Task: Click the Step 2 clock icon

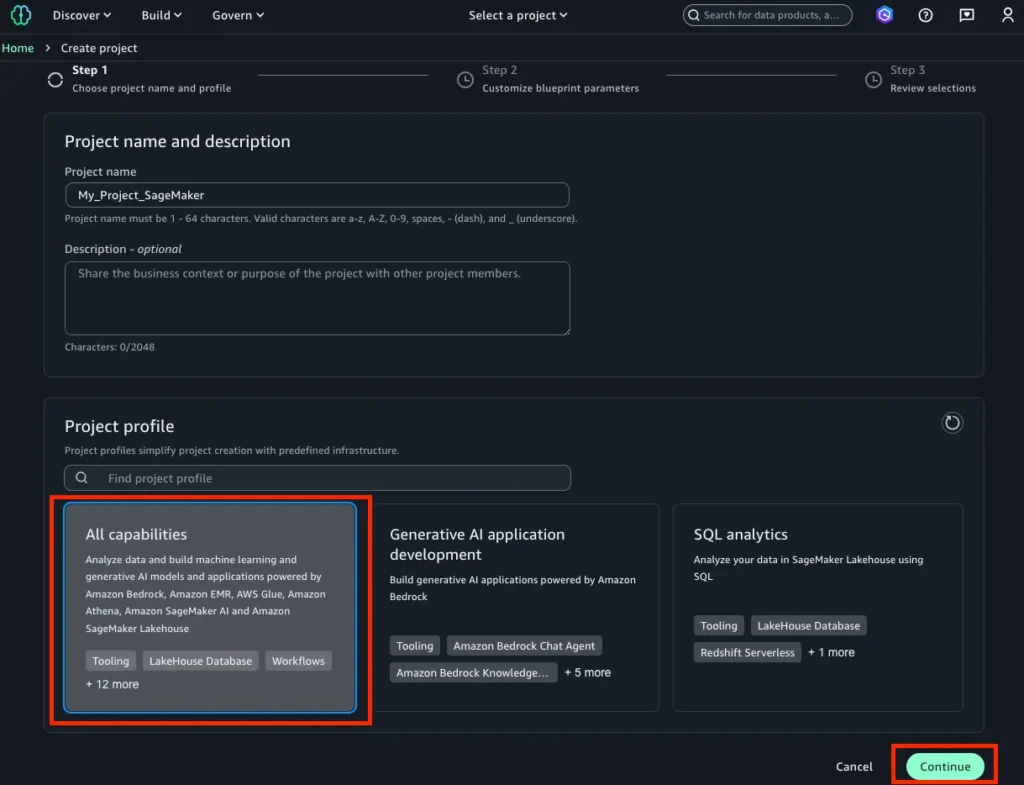Action: [x=465, y=79]
